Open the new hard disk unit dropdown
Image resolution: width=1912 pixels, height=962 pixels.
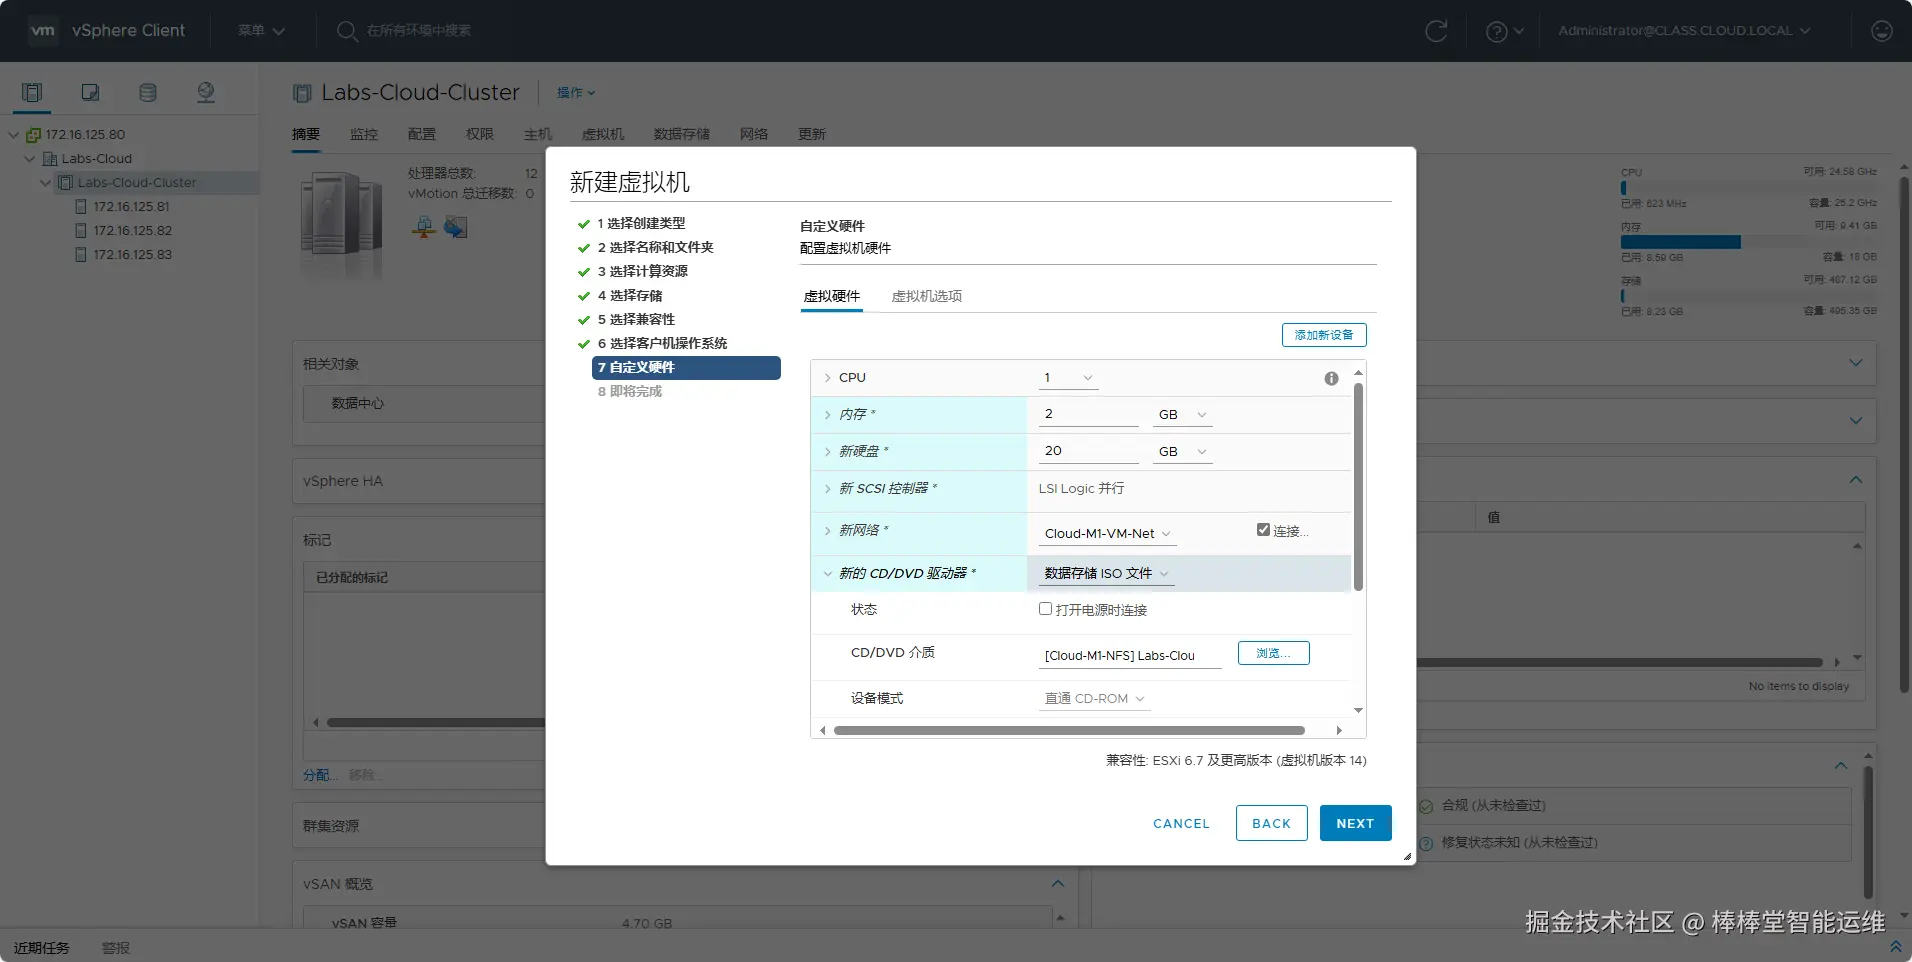(1182, 452)
